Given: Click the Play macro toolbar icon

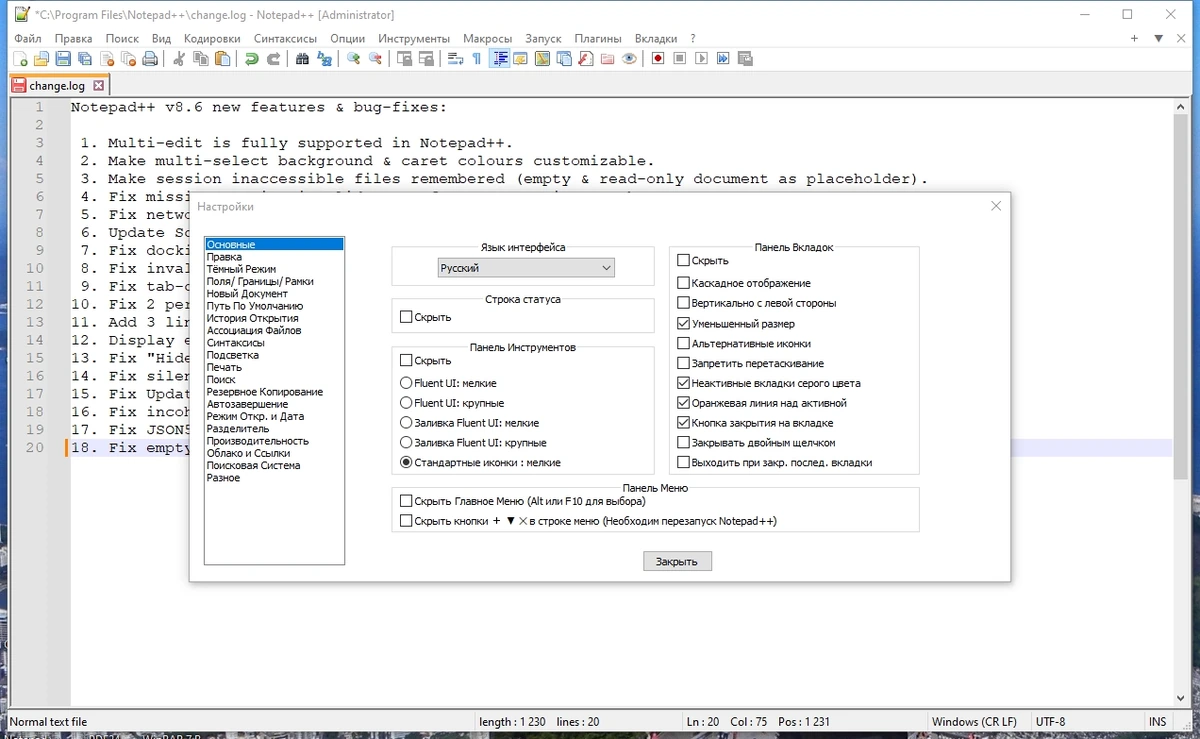Looking at the screenshot, I should [702, 59].
